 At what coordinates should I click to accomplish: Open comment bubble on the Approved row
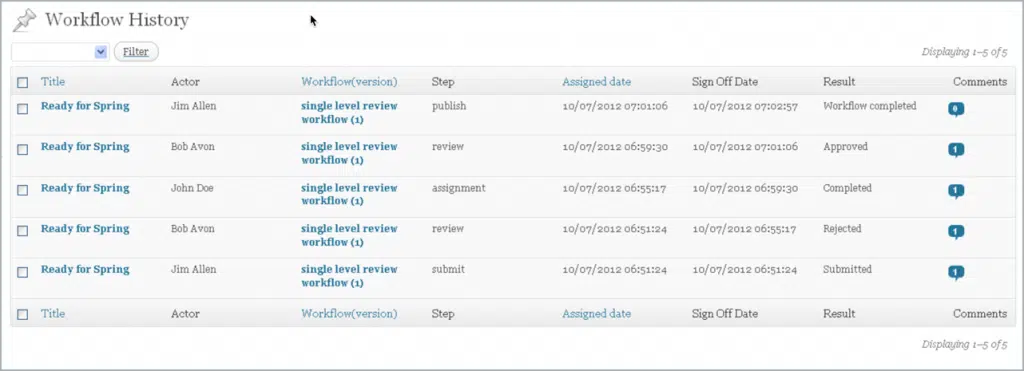[x=956, y=151]
